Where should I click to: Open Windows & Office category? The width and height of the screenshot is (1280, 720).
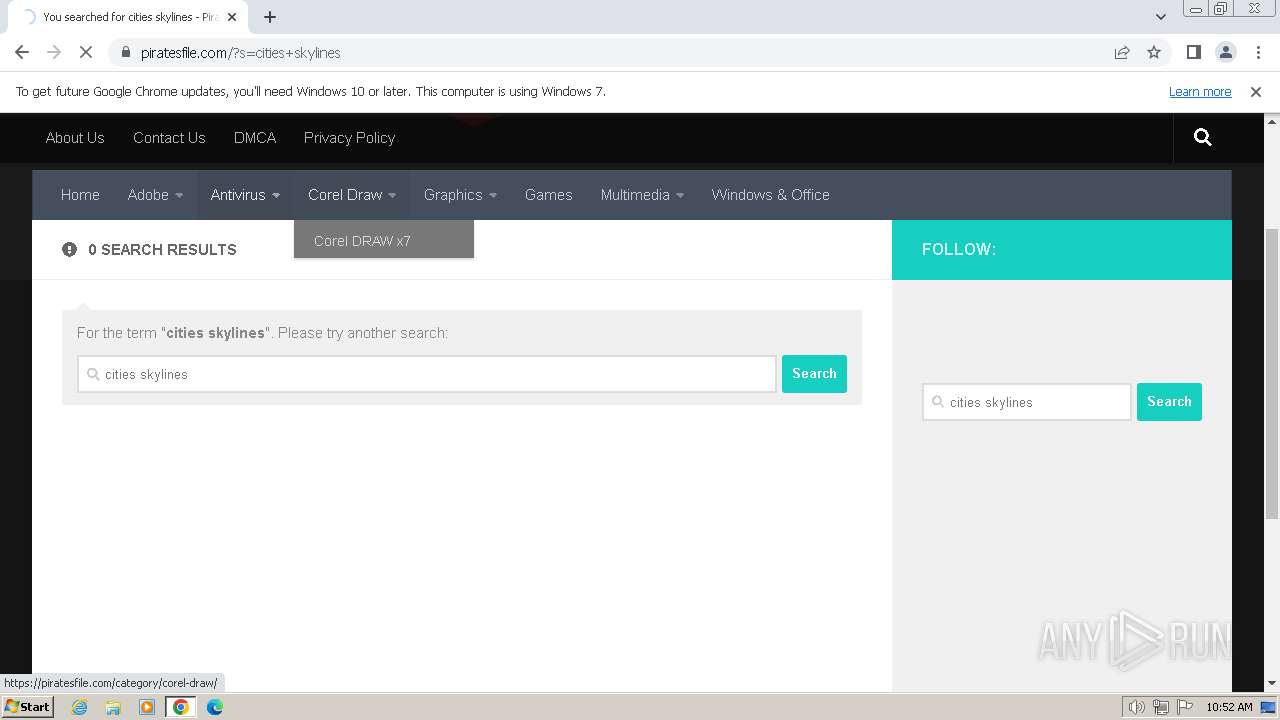[771, 195]
